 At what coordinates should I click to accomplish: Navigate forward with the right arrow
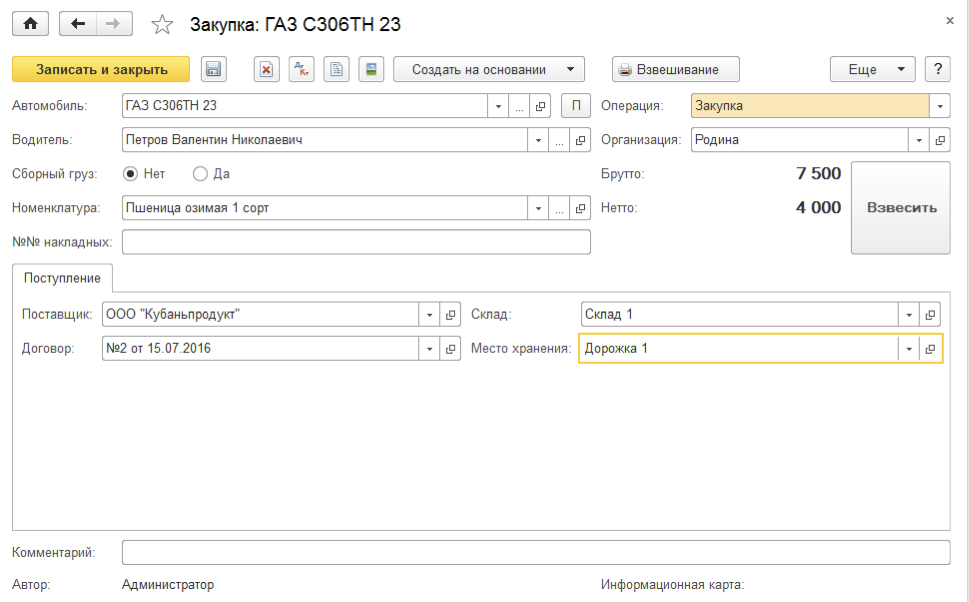(x=114, y=24)
